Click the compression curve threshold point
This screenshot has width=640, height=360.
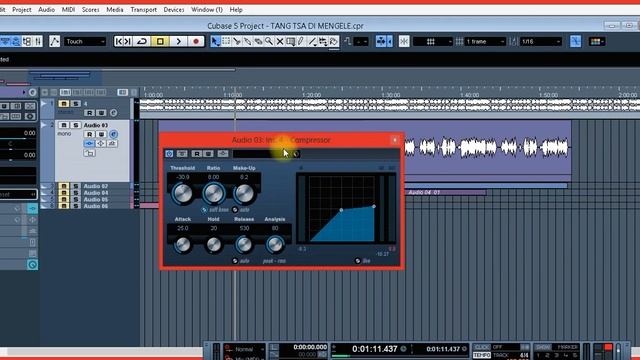click(x=342, y=210)
